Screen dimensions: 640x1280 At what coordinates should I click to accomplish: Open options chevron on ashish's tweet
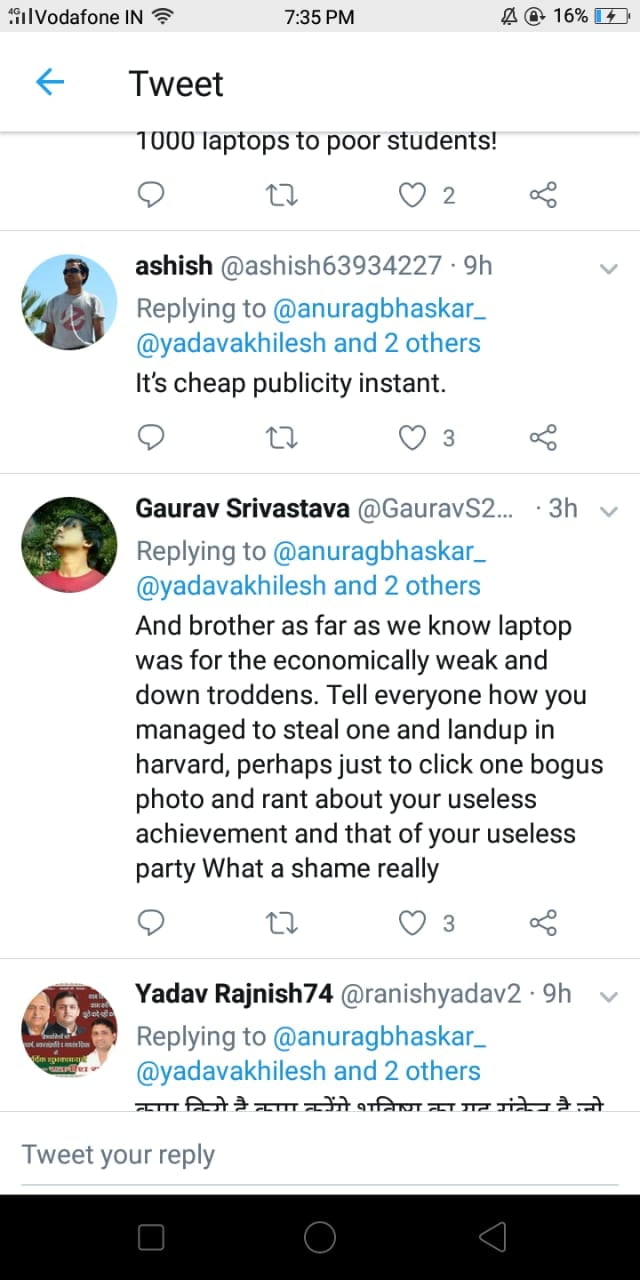[608, 268]
